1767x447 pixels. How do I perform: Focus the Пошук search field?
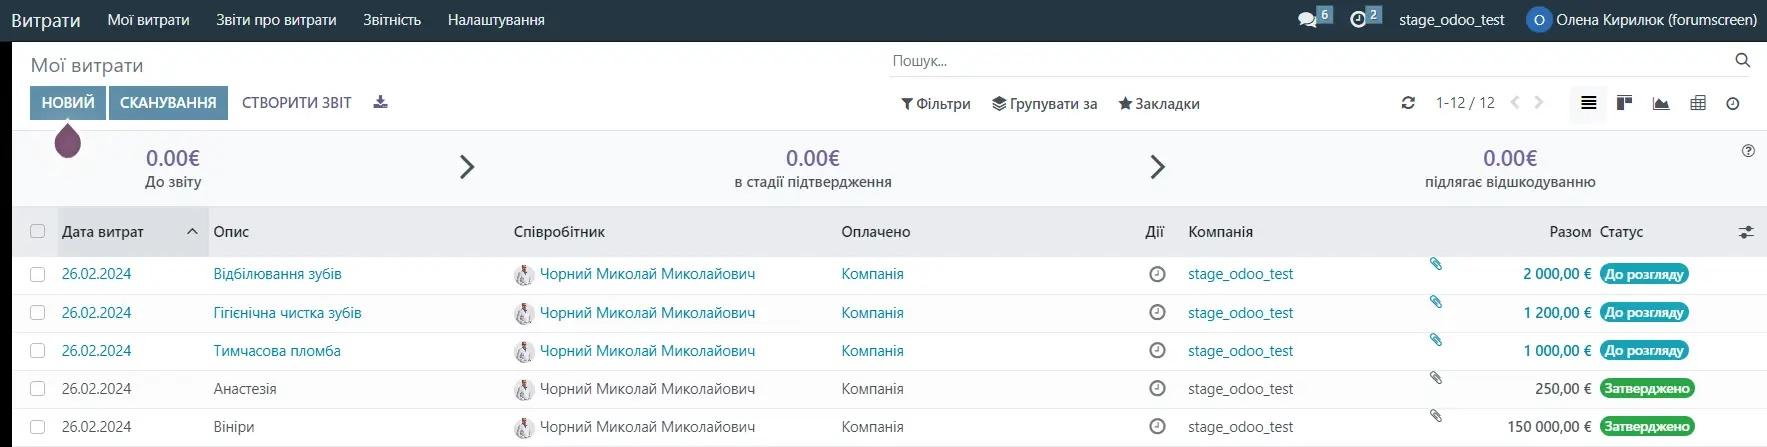(x=1300, y=61)
